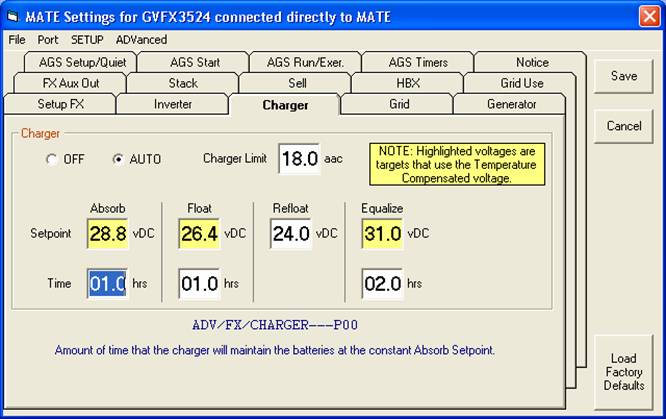
Task: Click the Refloat setpoint 24.0 vDC field
Action: [291, 234]
